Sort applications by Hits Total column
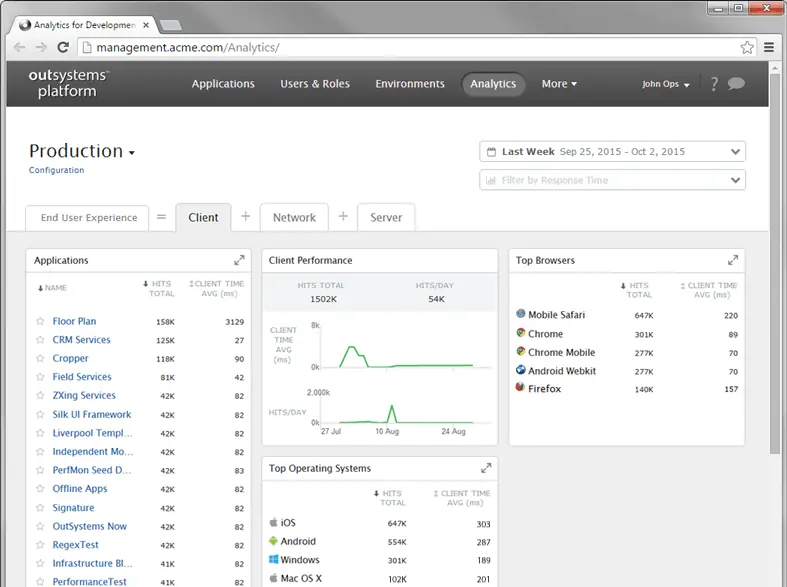This screenshot has height=587, width=787. click(x=159, y=288)
